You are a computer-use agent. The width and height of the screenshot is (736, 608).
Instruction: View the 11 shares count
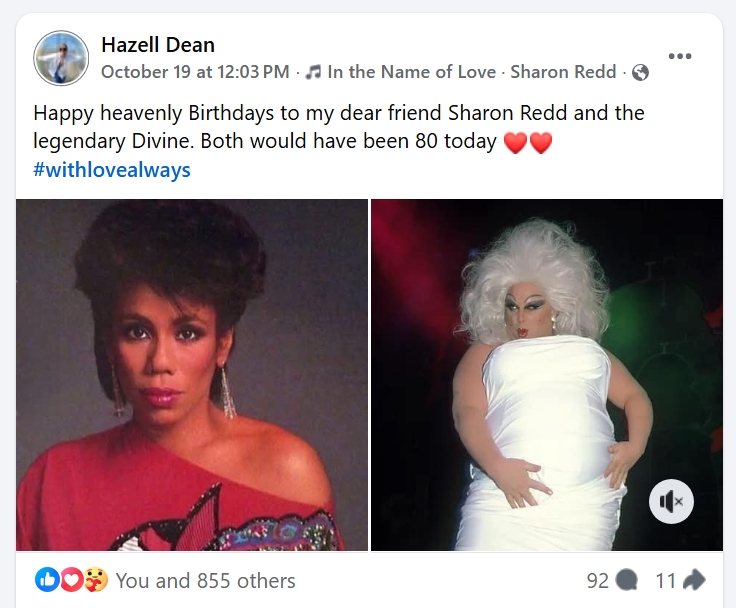coord(665,580)
